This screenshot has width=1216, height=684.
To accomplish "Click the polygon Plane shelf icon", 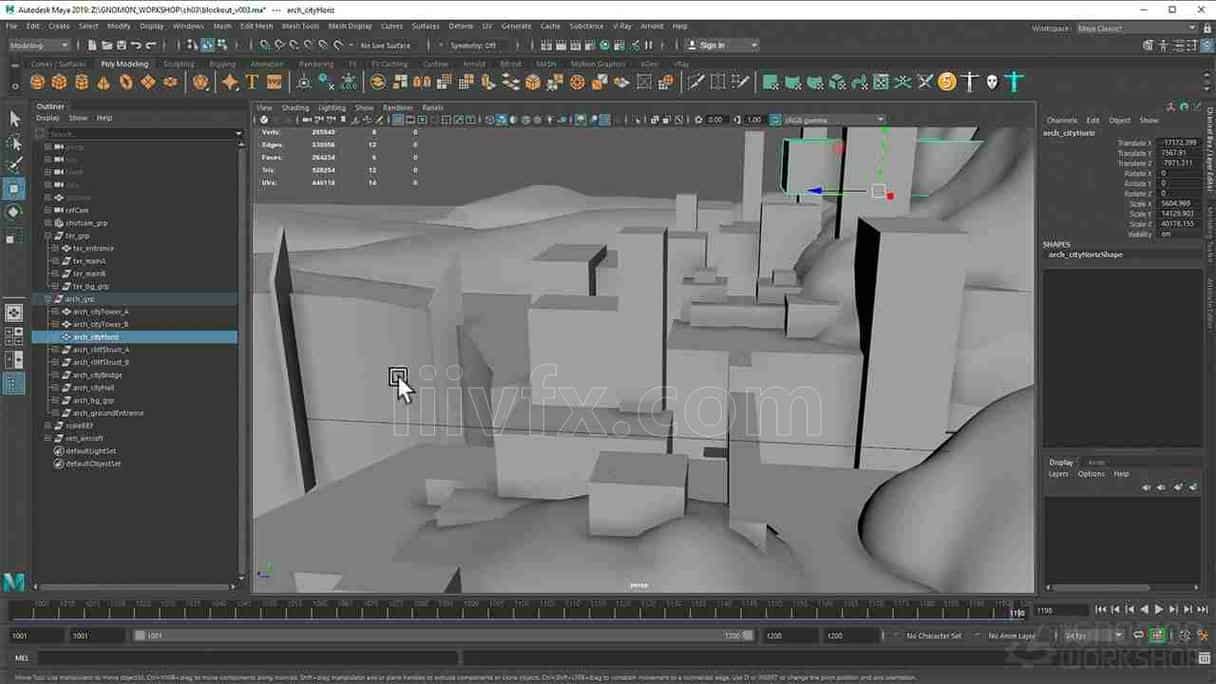I will coord(148,82).
